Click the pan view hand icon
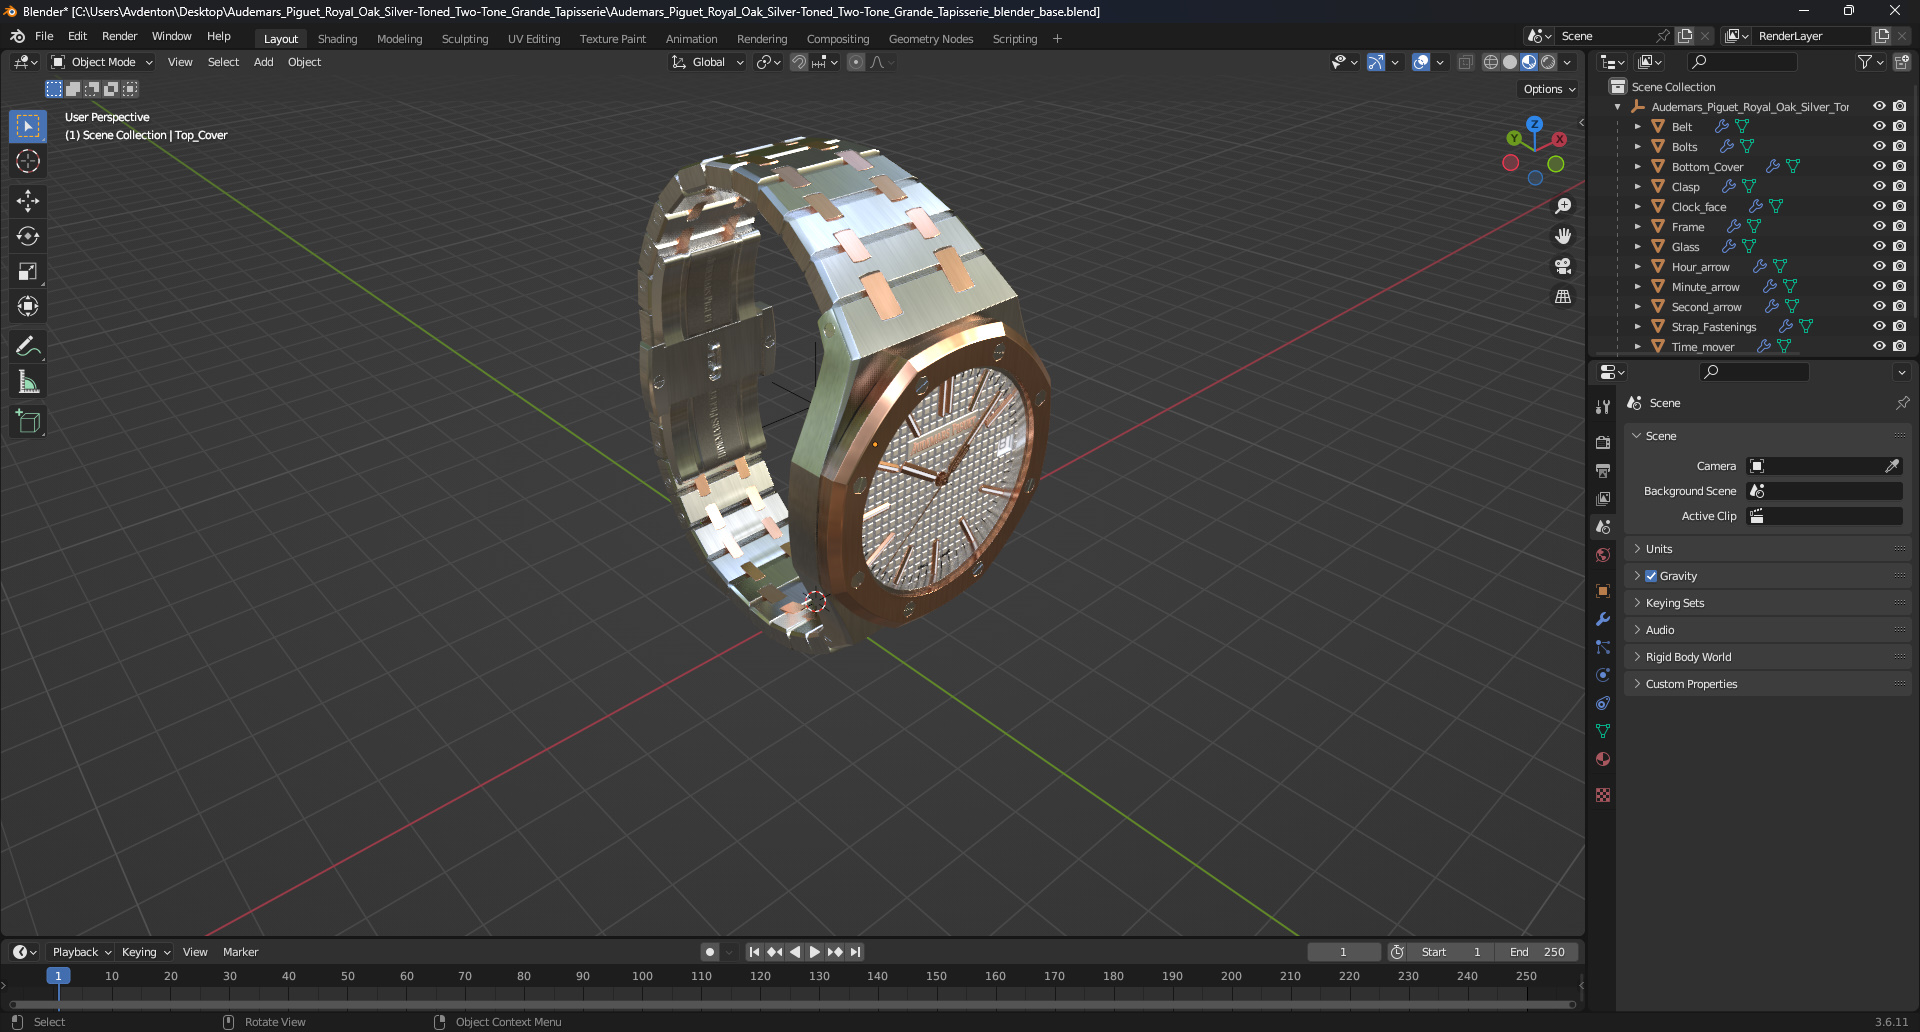Screen dimensions: 1920x1032 coord(1563,236)
